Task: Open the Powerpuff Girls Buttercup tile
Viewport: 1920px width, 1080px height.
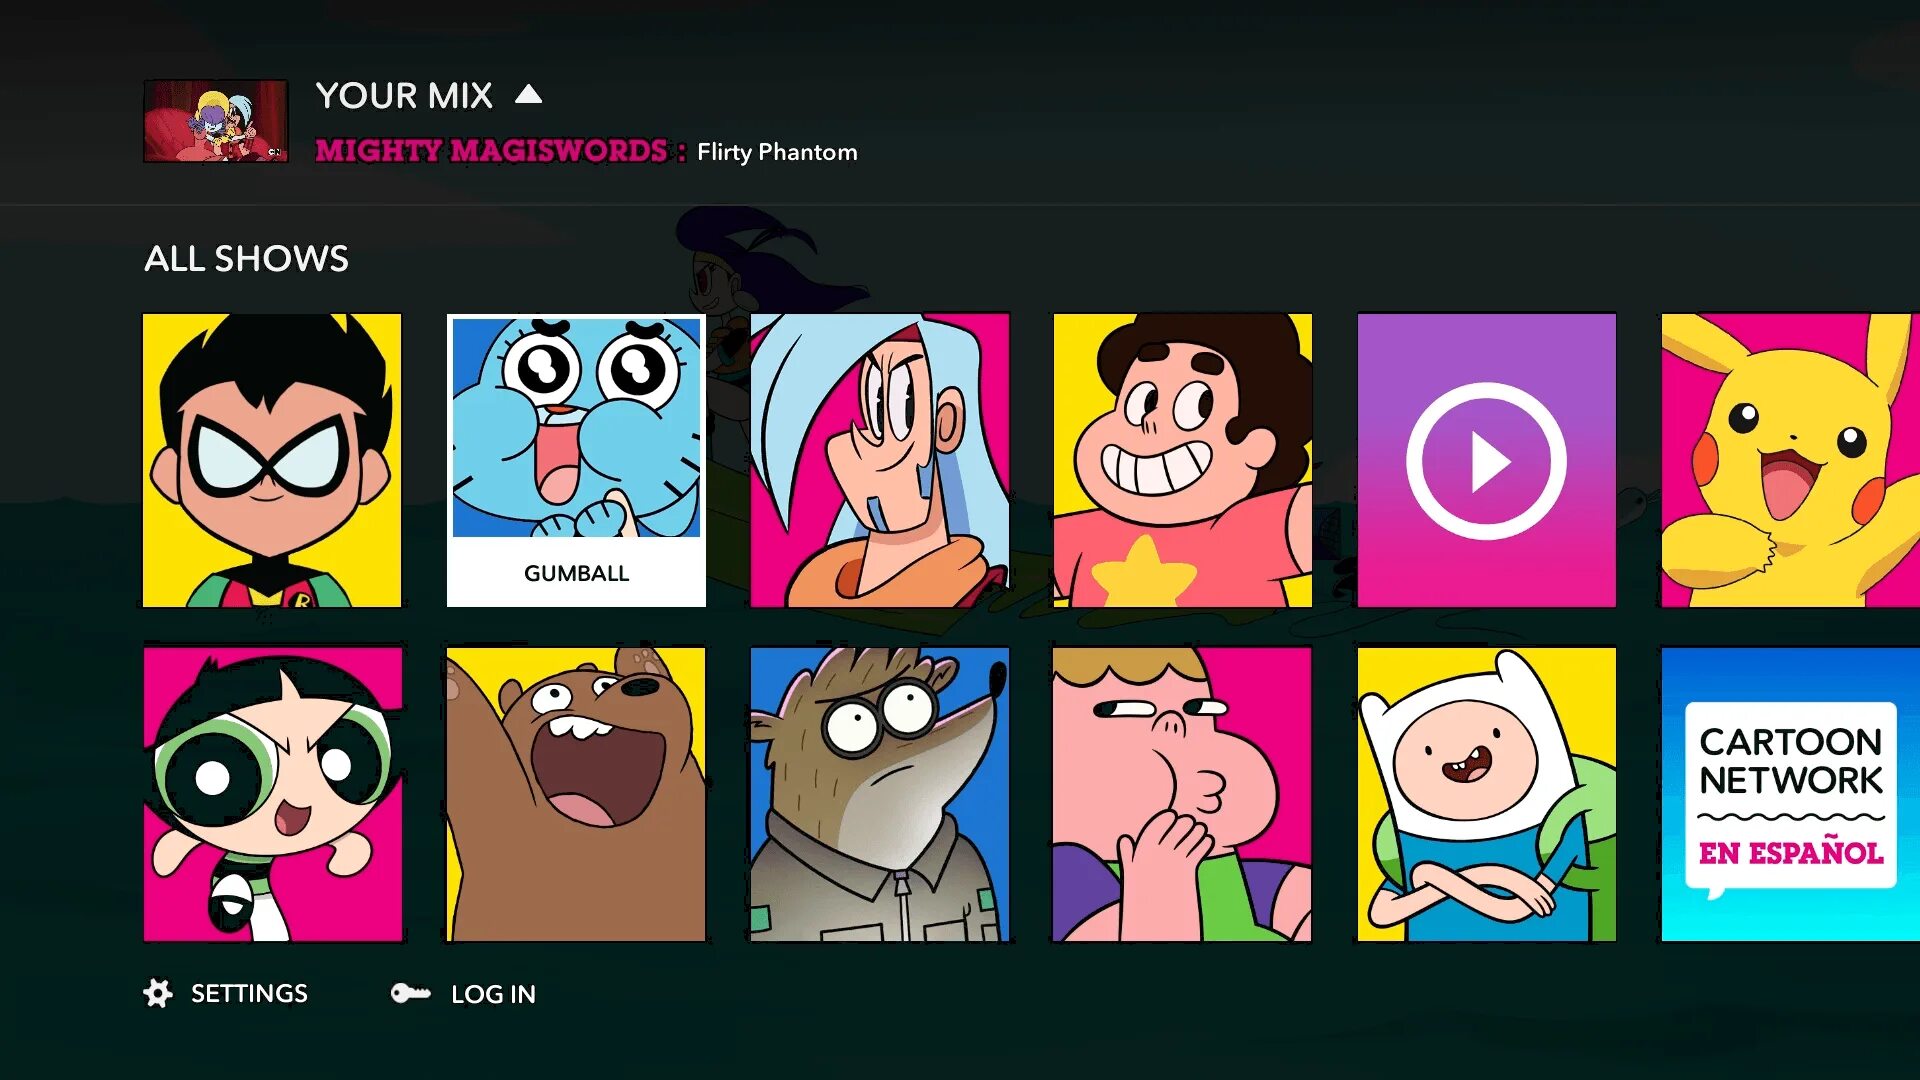Action: [x=272, y=794]
